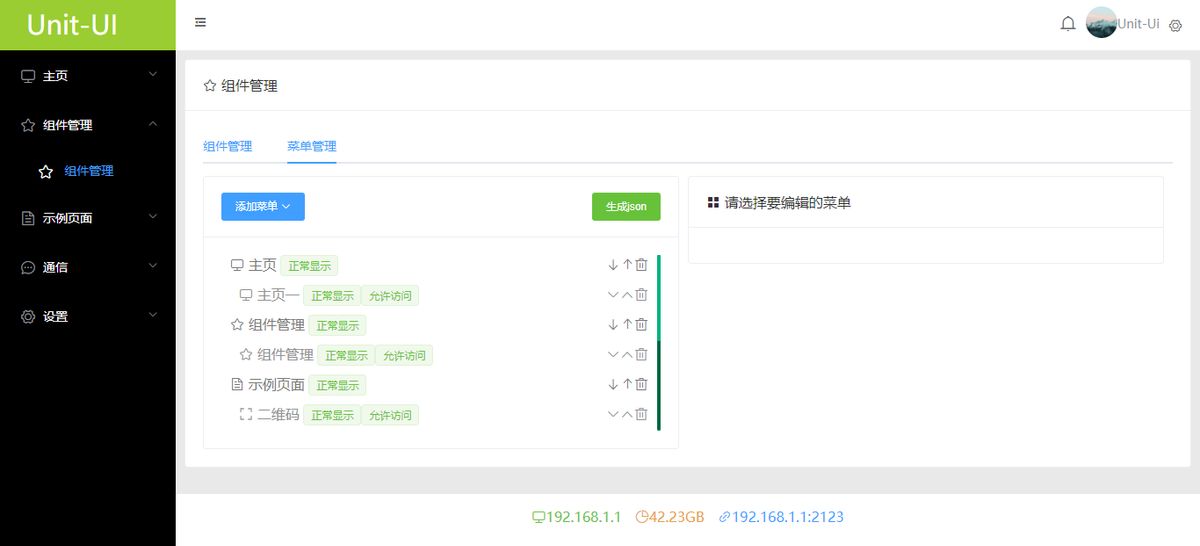Viewport: 1200px width, 546px height.
Task: Move parent 组件管理 row down arrow
Action: [613, 325]
